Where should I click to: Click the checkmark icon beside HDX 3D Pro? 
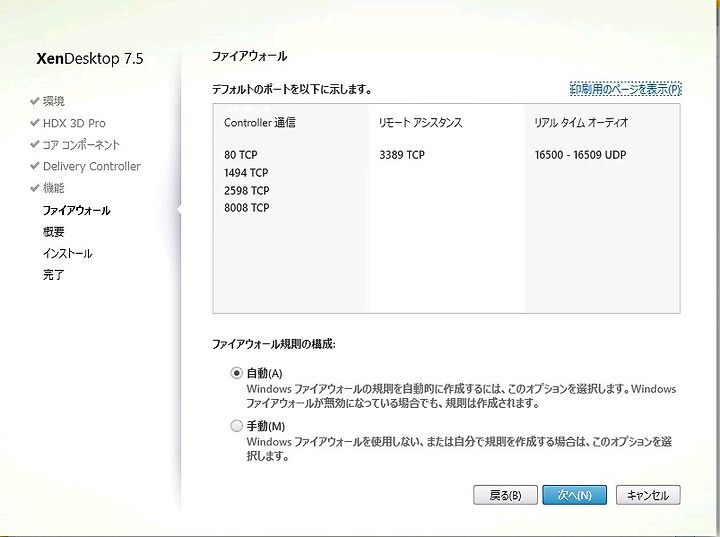tap(34, 123)
